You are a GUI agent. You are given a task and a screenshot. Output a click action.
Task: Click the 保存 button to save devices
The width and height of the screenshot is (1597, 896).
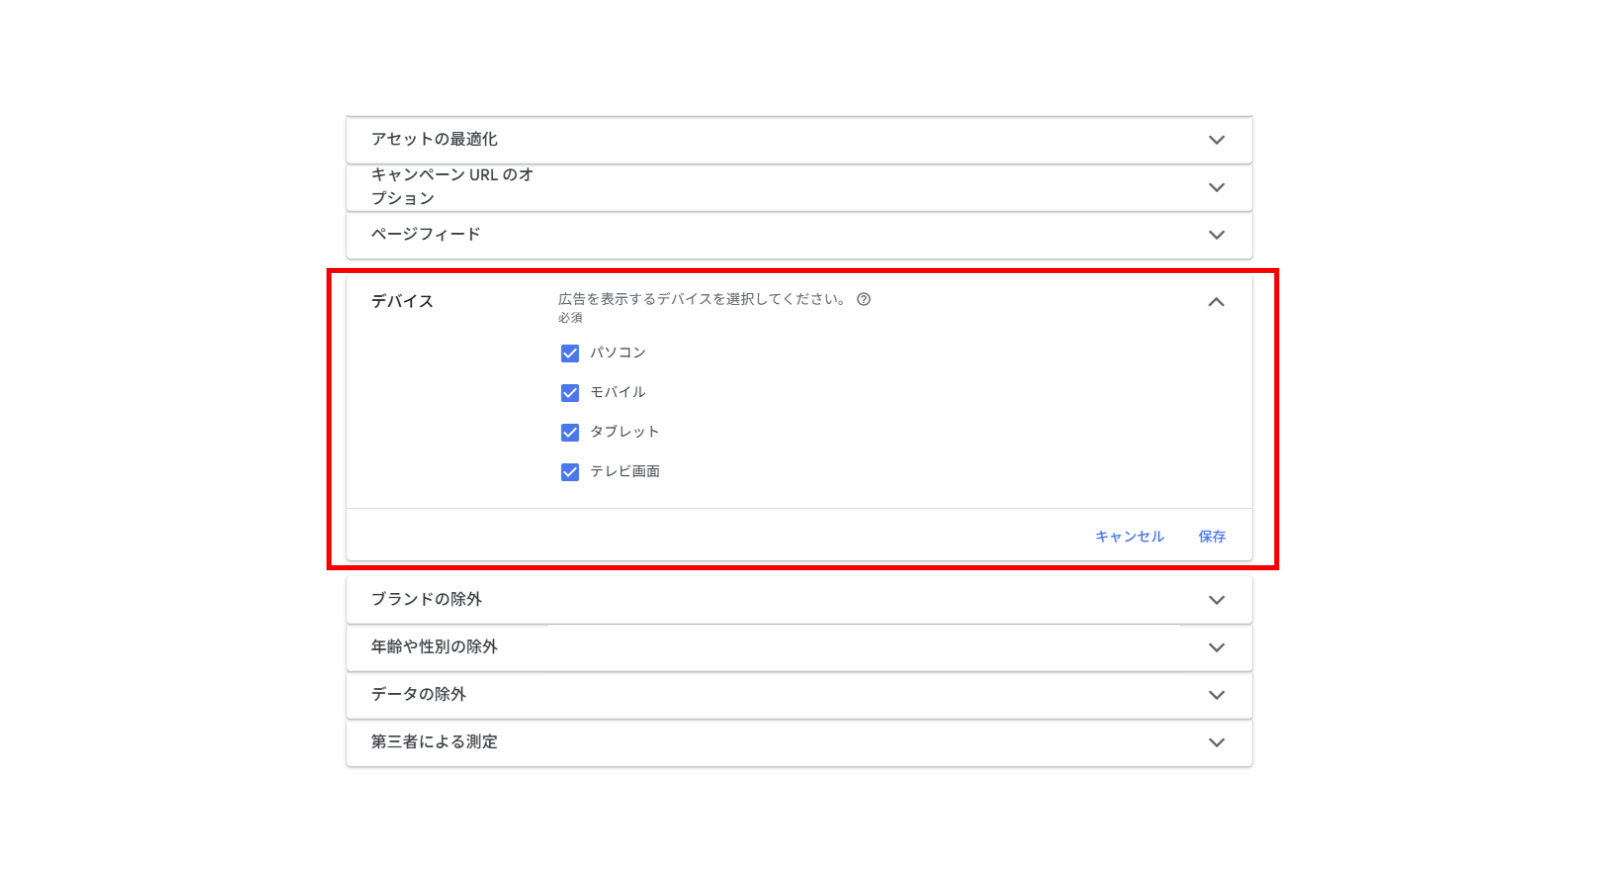click(x=1212, y=537)
